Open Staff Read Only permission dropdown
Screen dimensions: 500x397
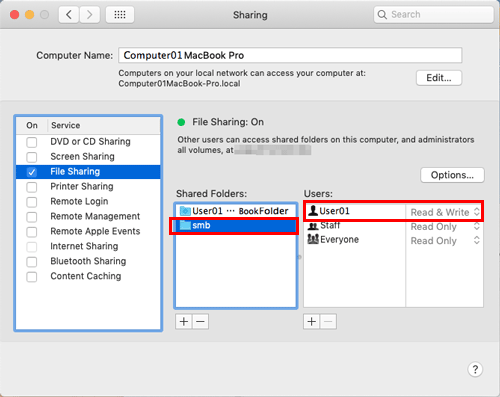(x=445, y=227)
